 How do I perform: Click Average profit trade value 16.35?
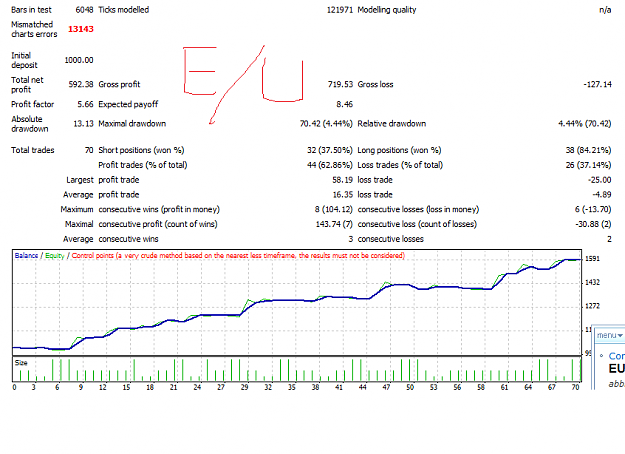(x=343, y=195)
